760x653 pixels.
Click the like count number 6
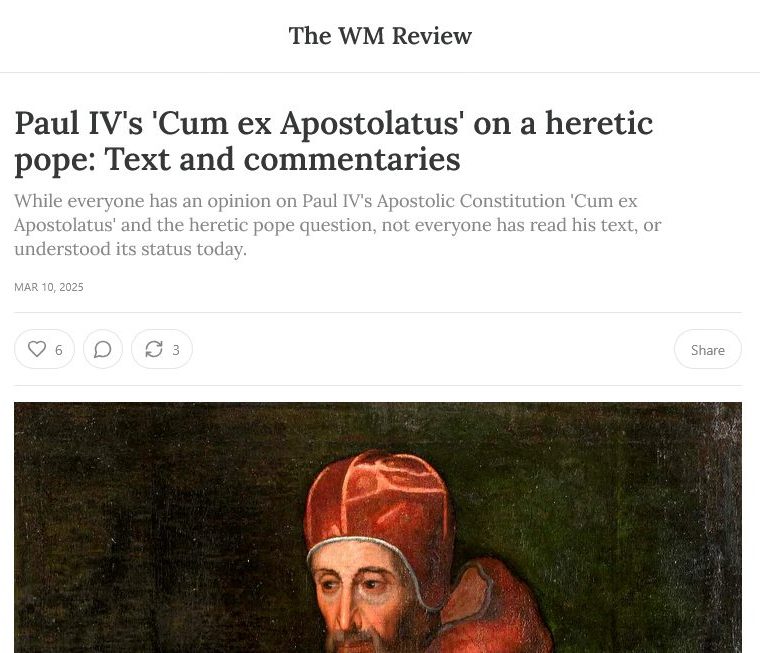pyautogui.click(x=59, y=350)
